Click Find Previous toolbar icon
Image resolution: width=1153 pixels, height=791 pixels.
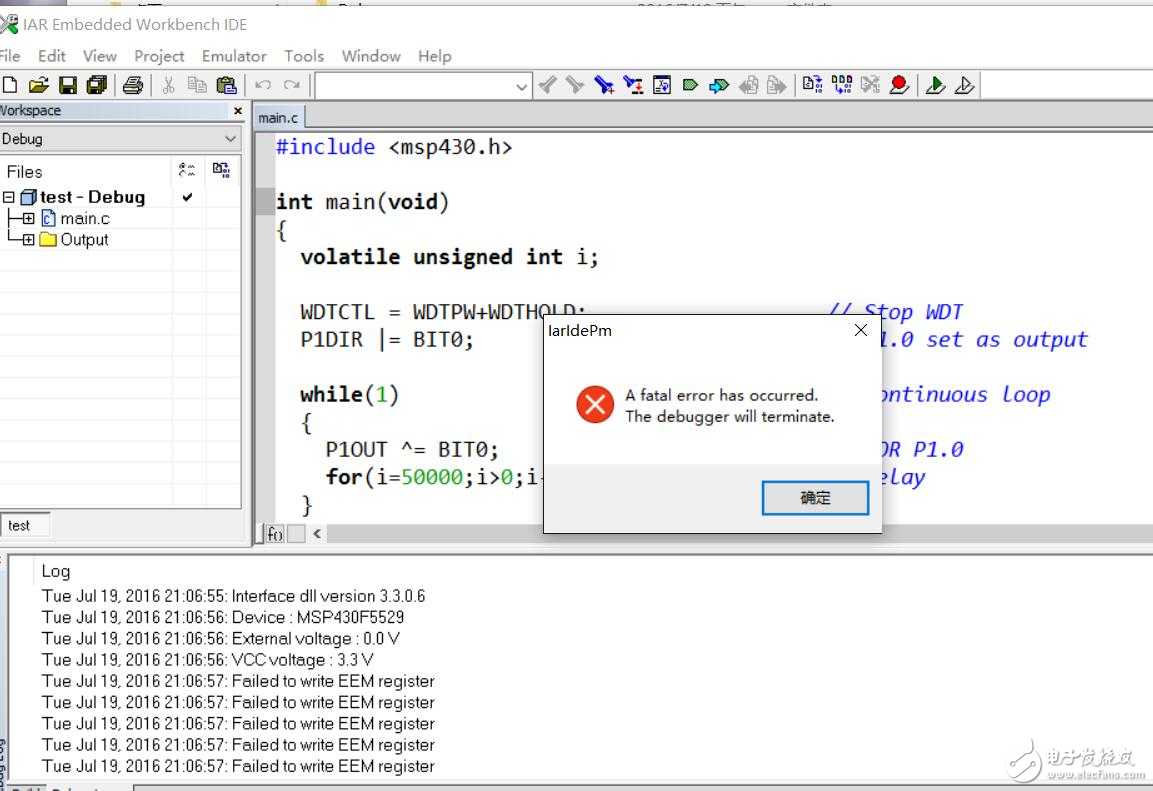tap(546, 85)
